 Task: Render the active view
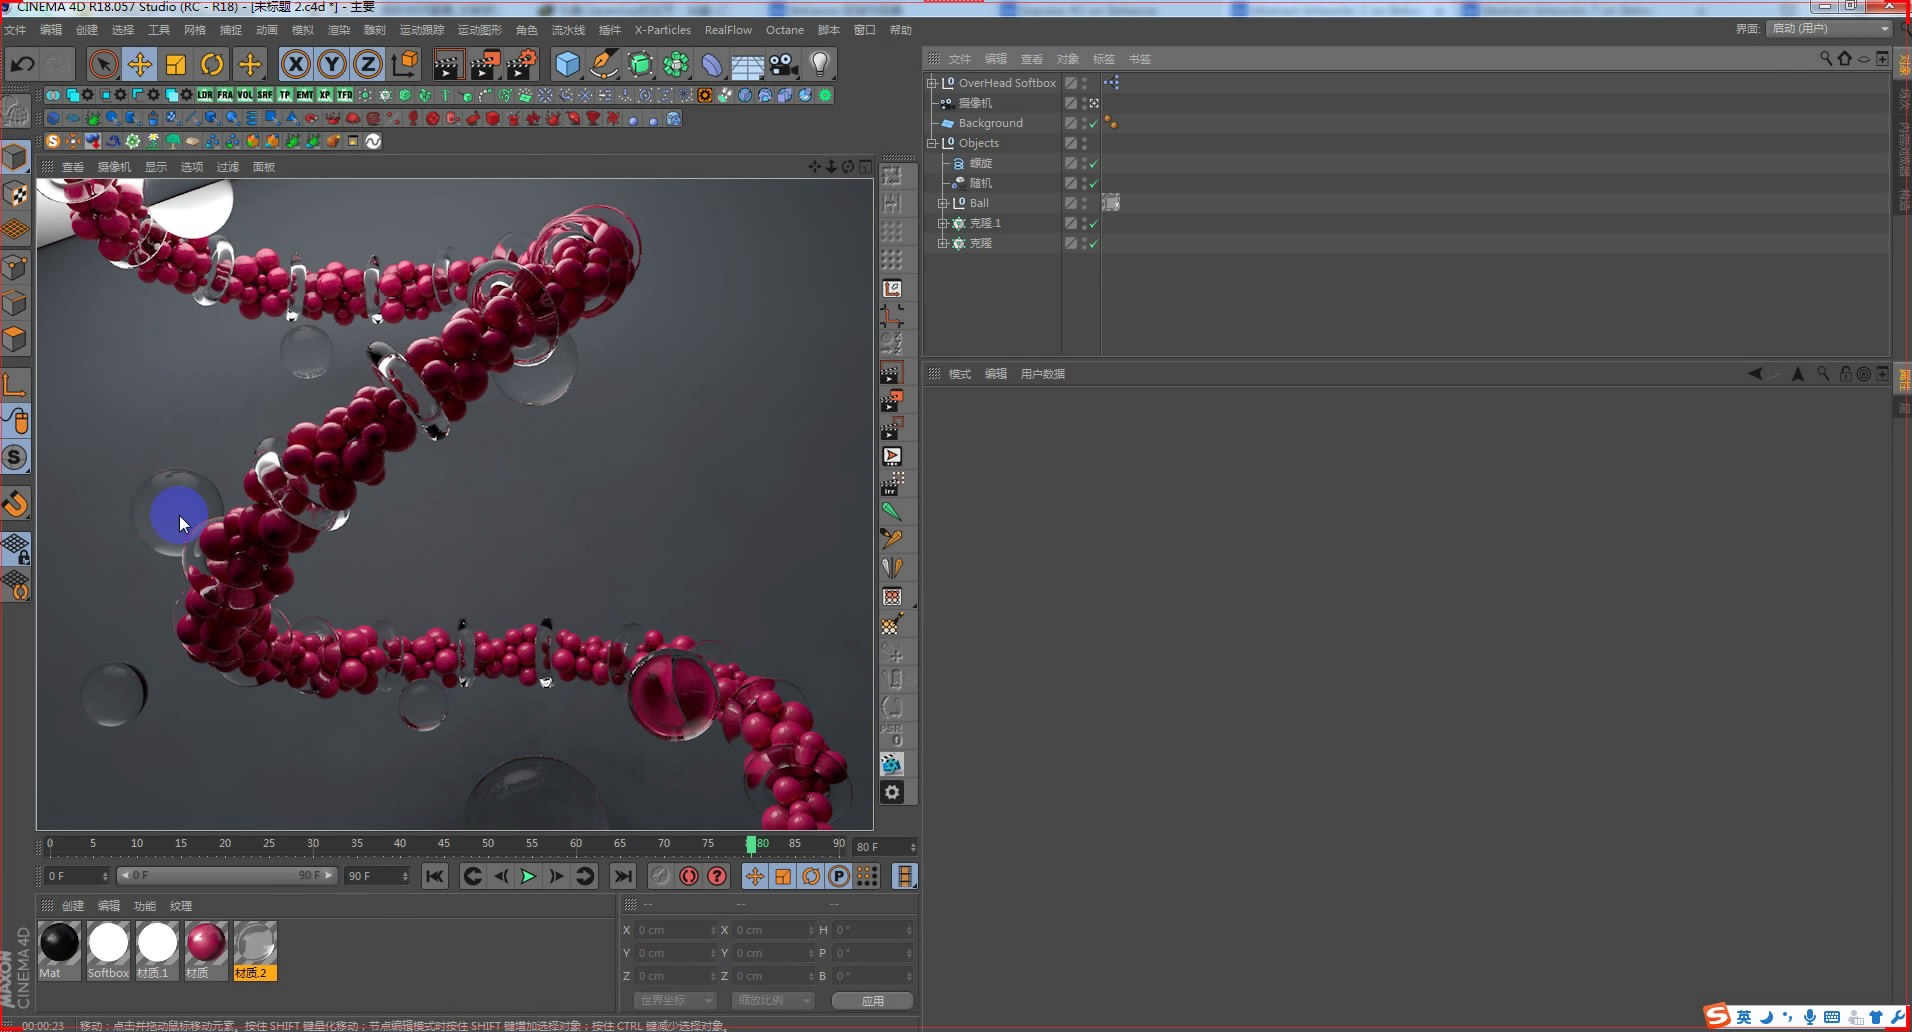448,65
